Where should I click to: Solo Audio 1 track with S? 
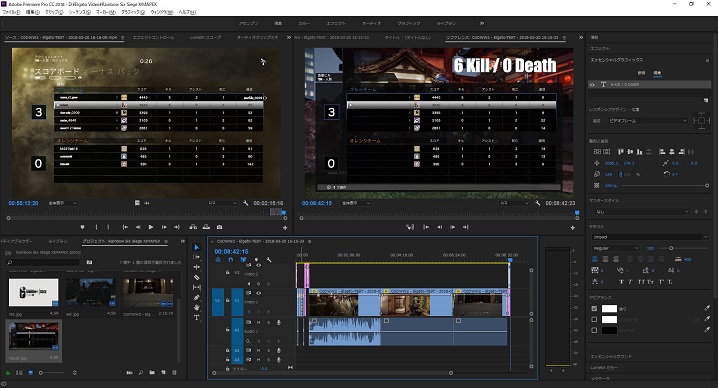pos(269,323)
